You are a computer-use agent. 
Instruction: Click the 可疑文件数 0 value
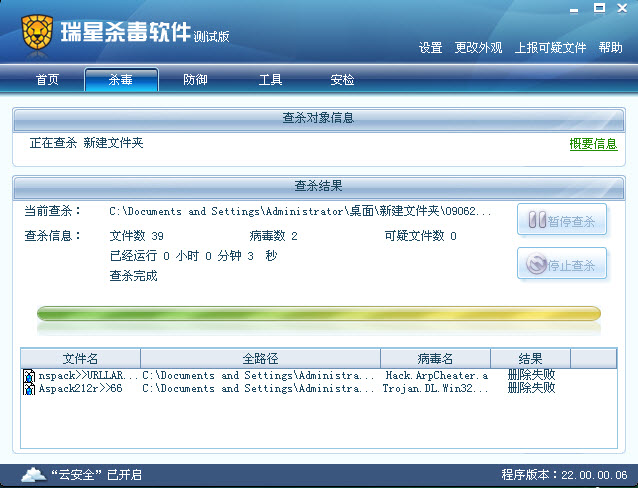421,236
